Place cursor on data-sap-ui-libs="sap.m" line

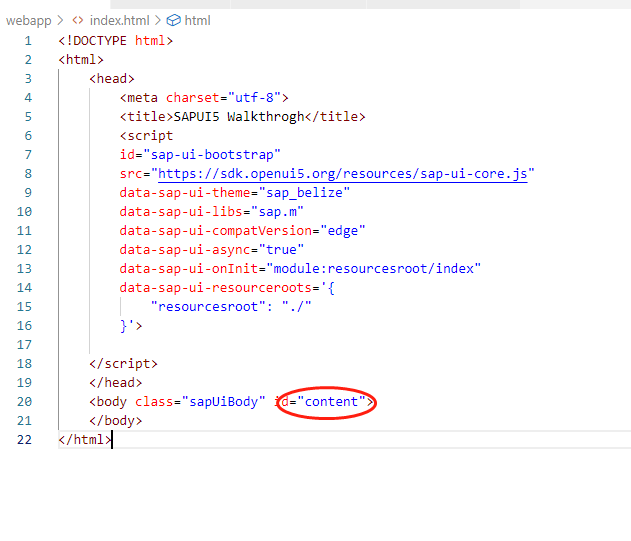(212, 212)
